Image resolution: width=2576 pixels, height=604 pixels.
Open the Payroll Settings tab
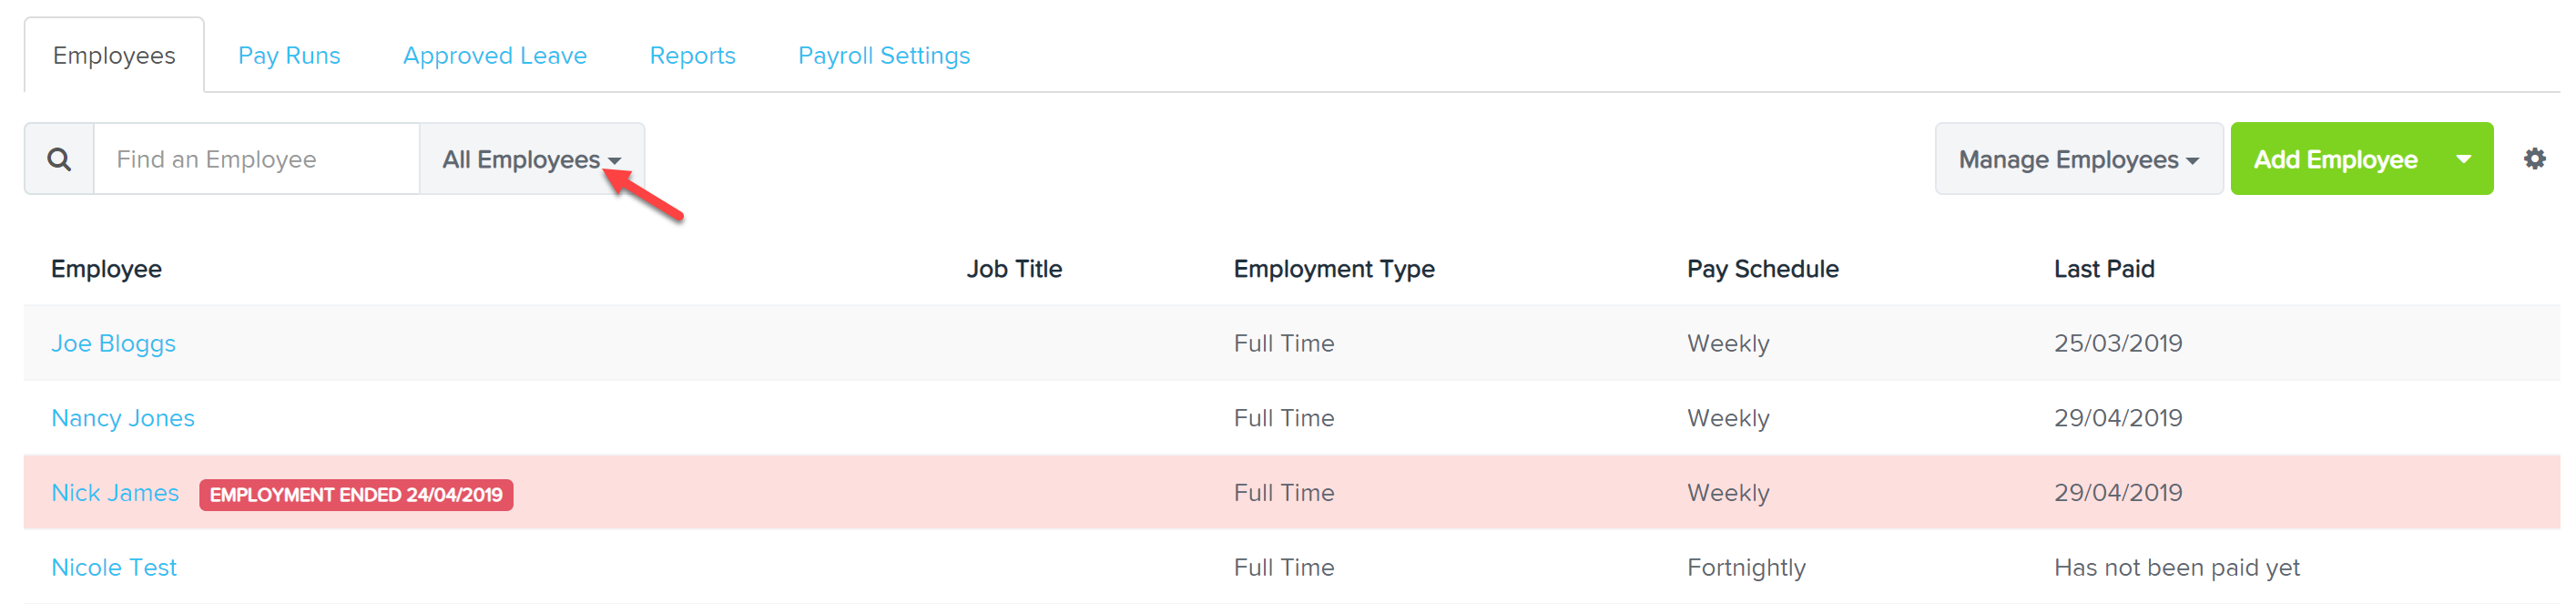pos(883,56)
